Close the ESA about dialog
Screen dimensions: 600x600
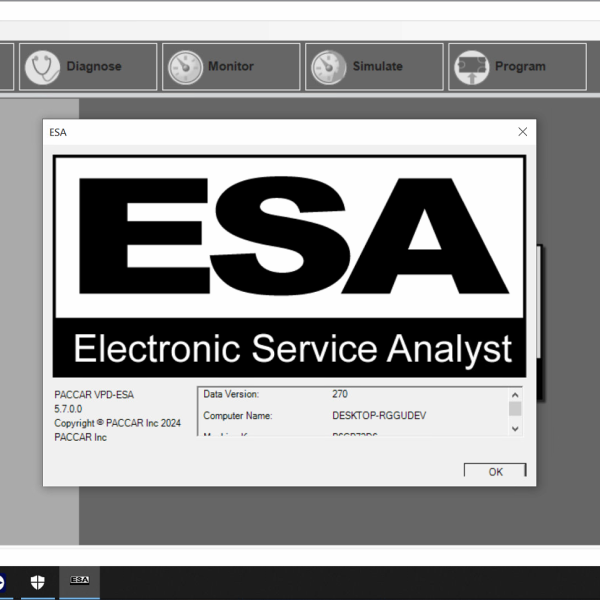point(522,132)
